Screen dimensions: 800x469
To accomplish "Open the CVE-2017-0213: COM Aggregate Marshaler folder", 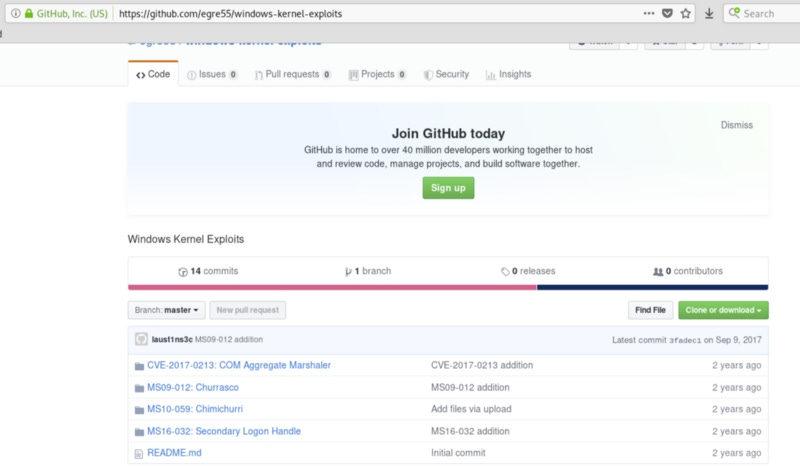I will (239, 365).
